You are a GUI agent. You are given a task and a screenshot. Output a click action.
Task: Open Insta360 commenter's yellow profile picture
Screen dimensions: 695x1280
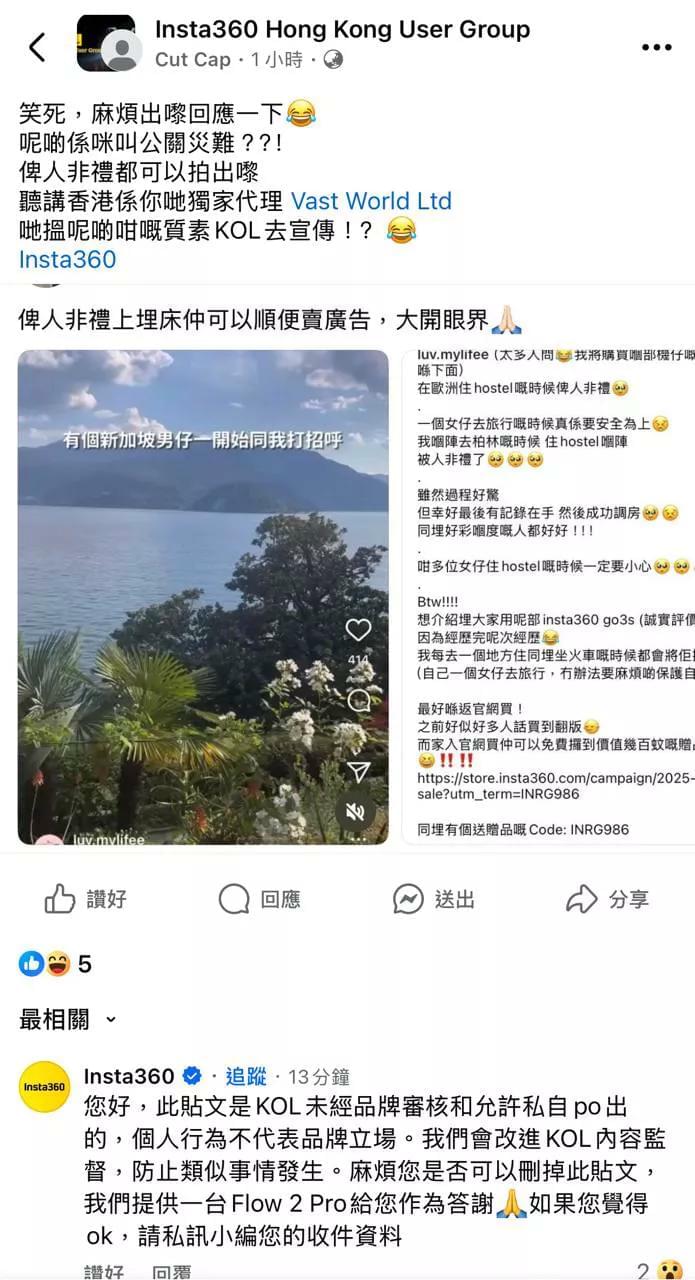(x=45, y=1087)
